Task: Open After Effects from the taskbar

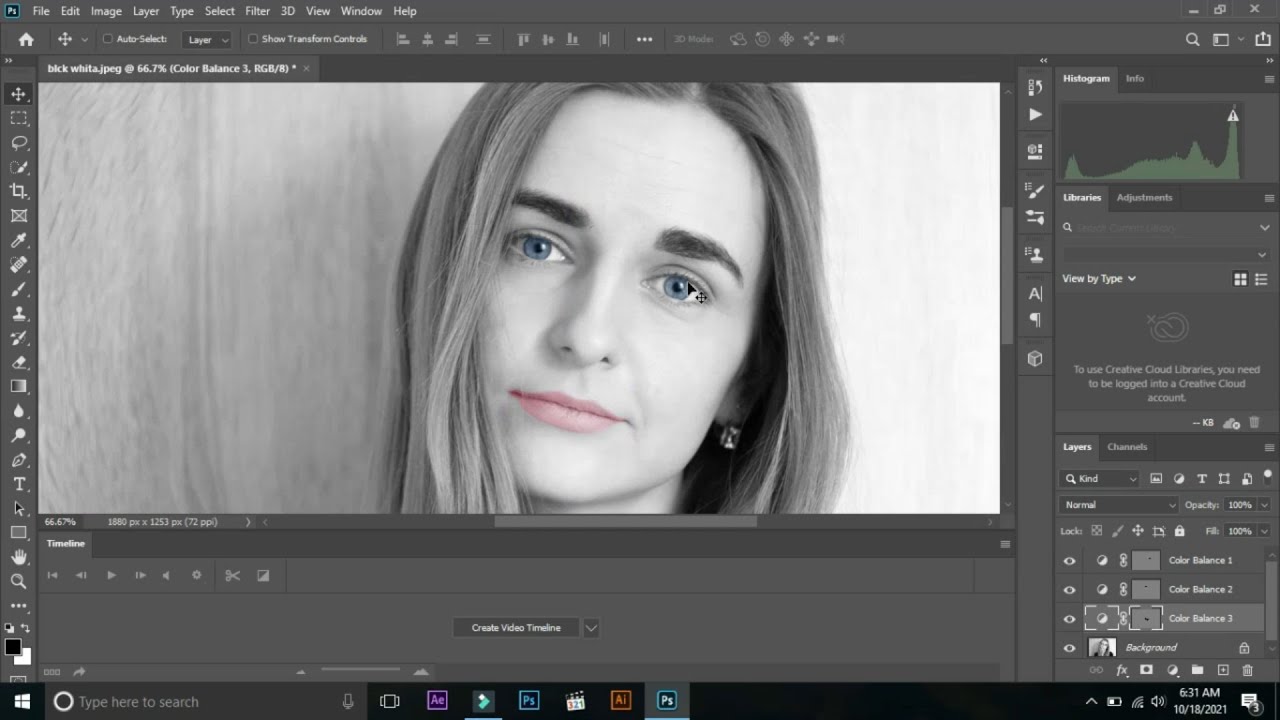Action: 437,701
